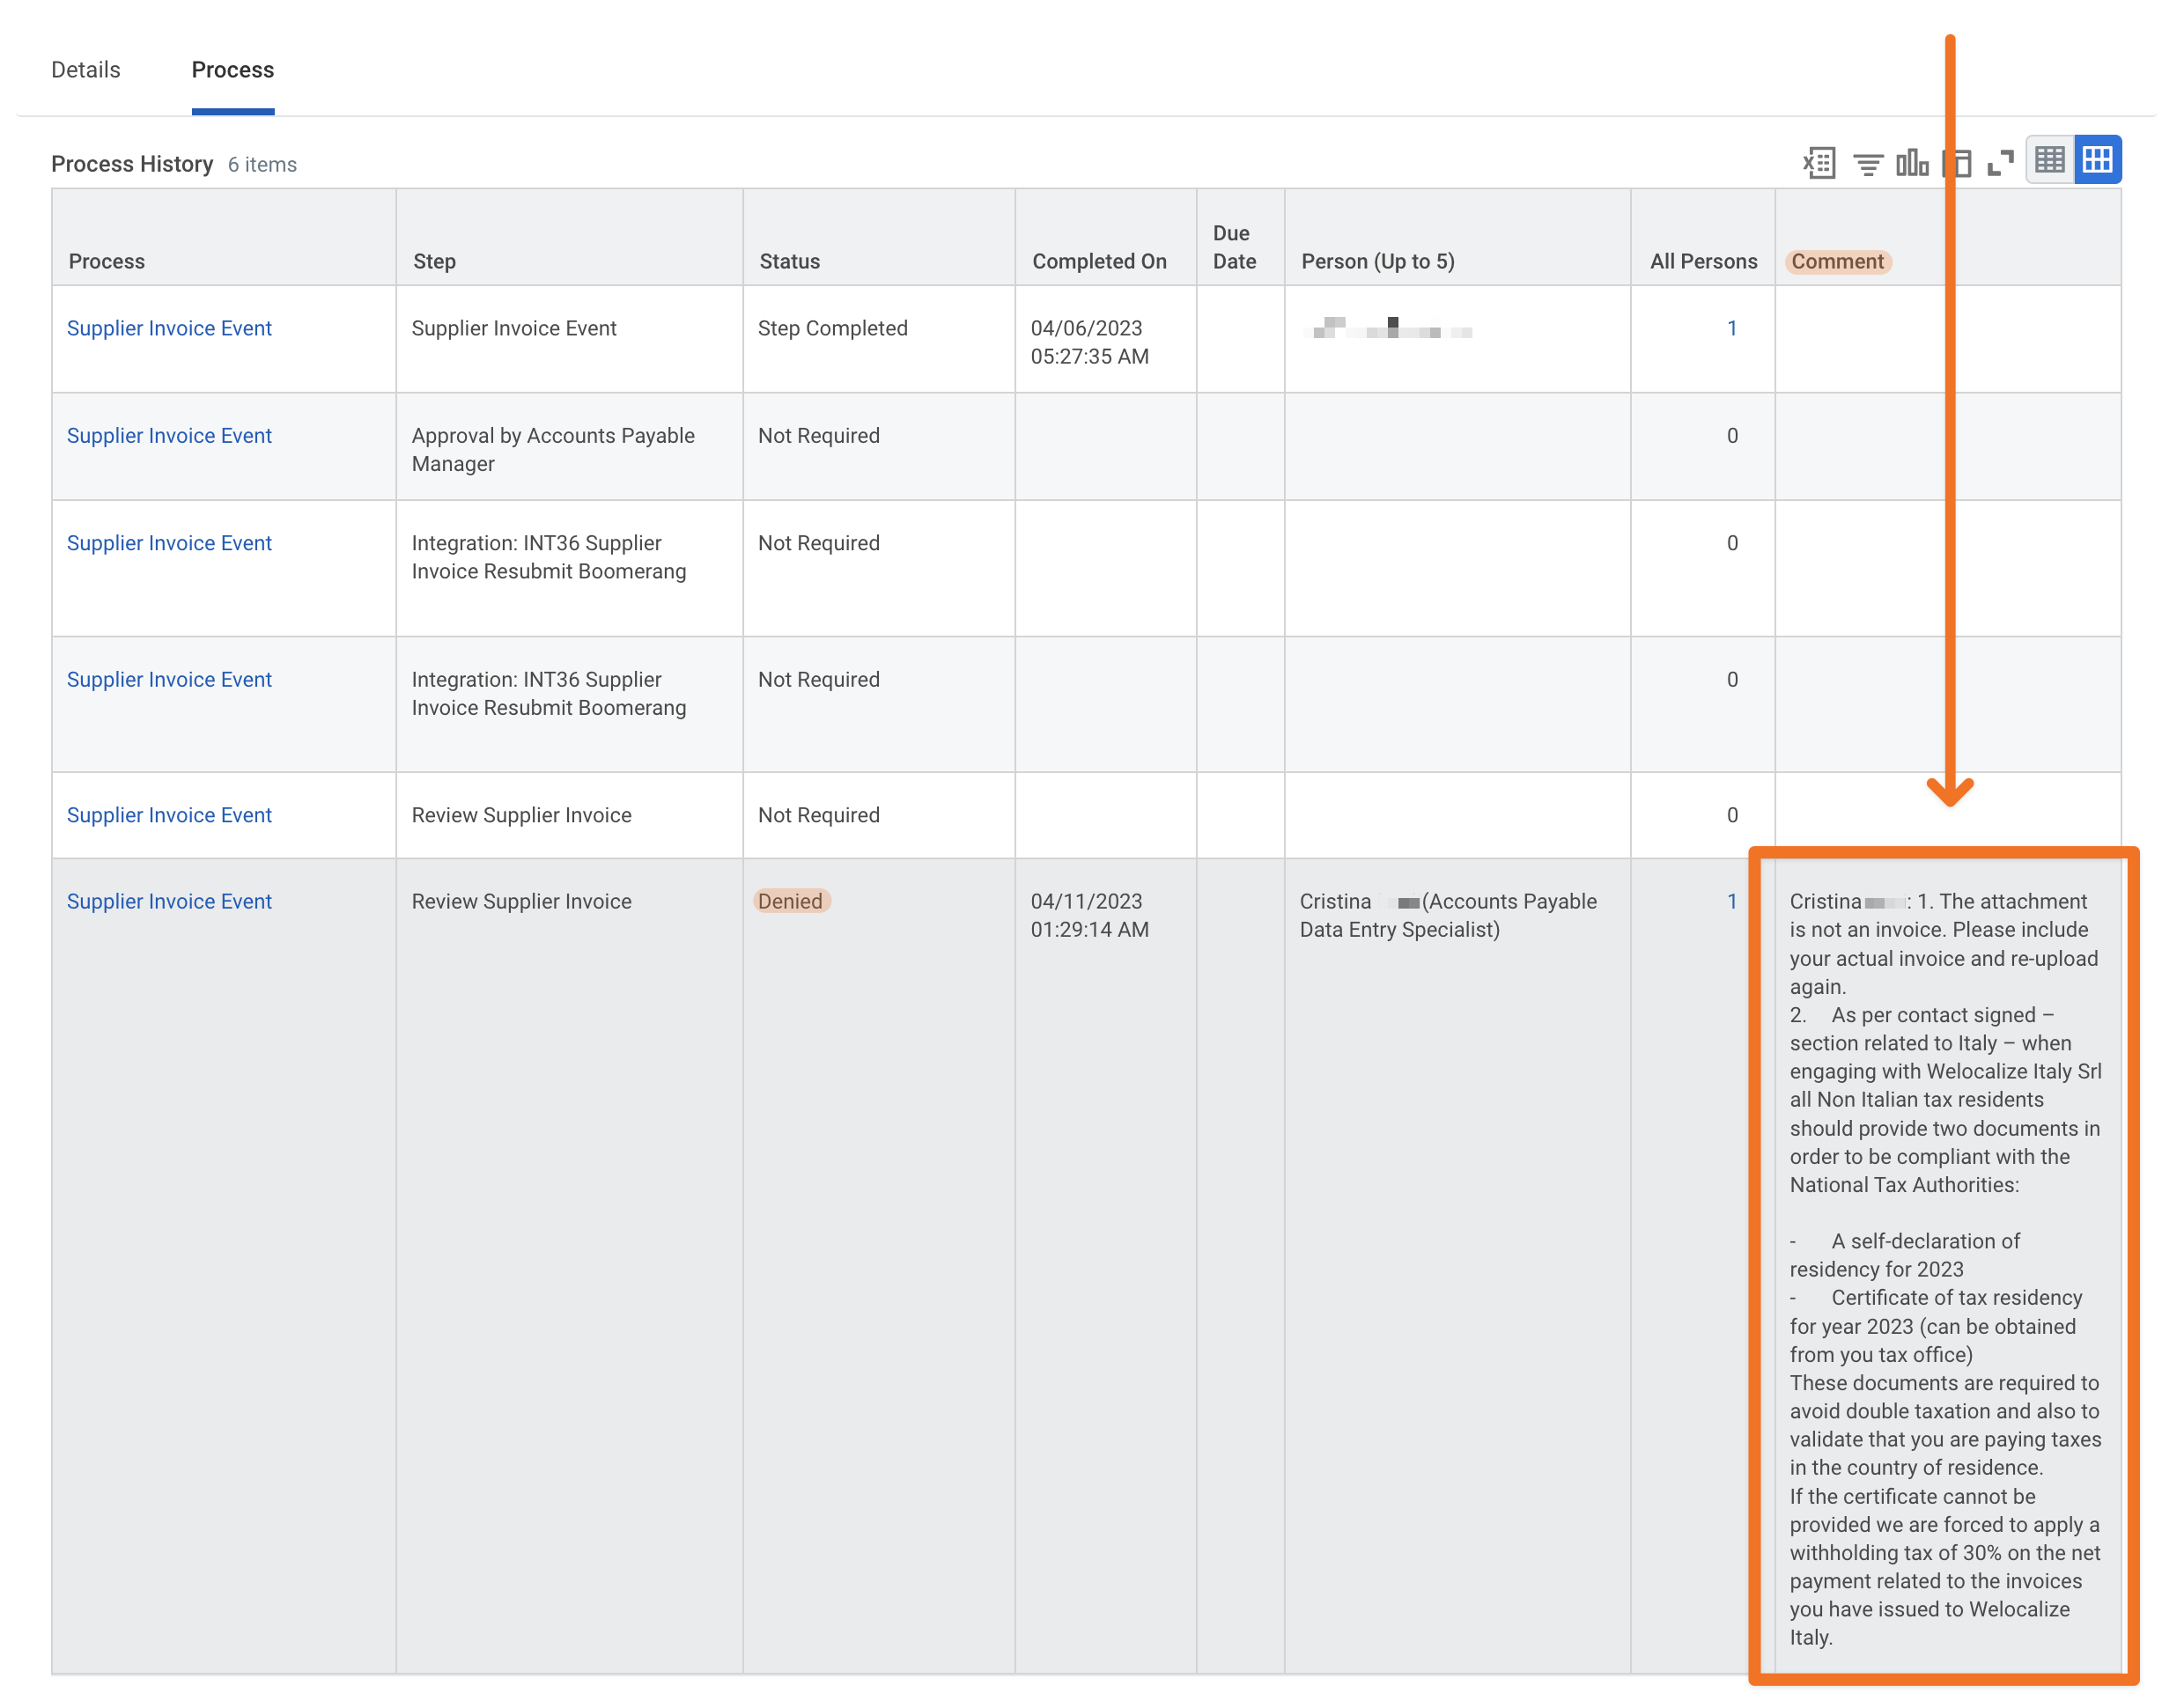Screen dimensions: 2184x1708
Task: Open the first Supplier Invoice Event link
Action: click(169, 327)
